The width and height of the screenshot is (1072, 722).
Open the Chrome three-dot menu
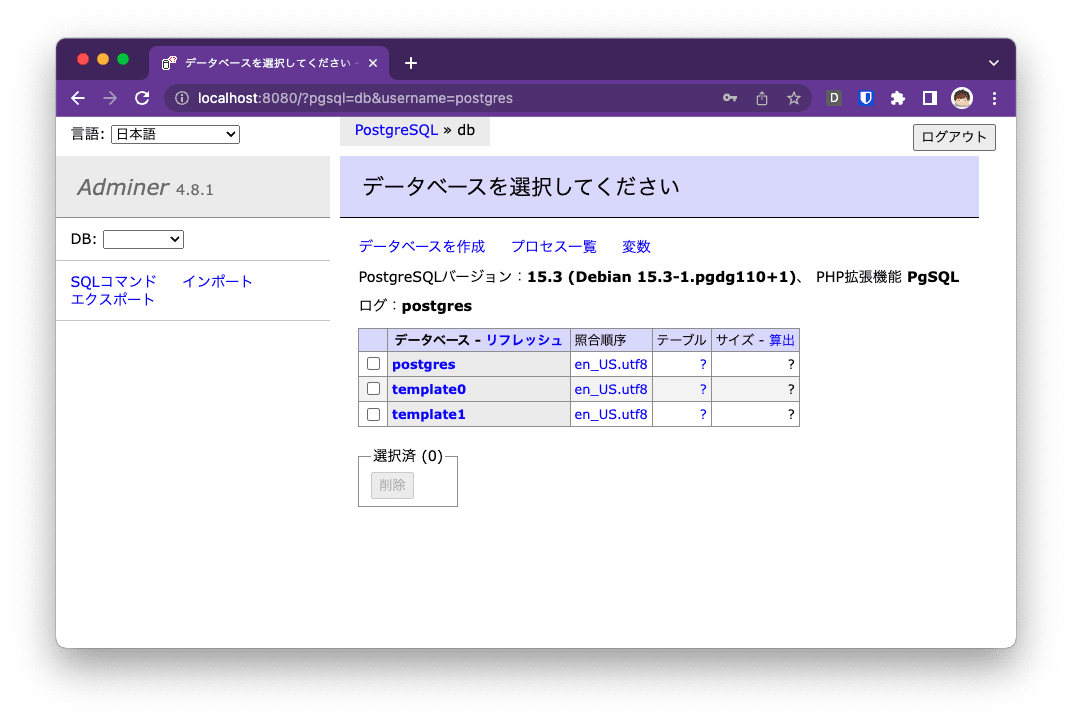tap(994, 98)
